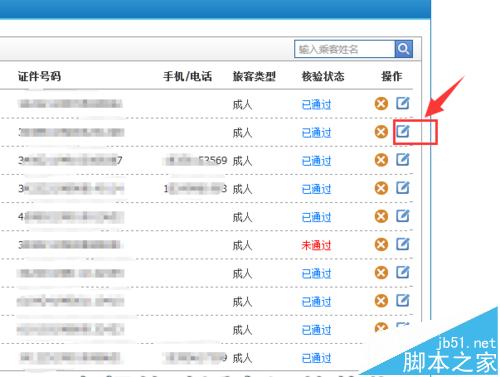Delete the passenger in the first row

pos(381,104)
